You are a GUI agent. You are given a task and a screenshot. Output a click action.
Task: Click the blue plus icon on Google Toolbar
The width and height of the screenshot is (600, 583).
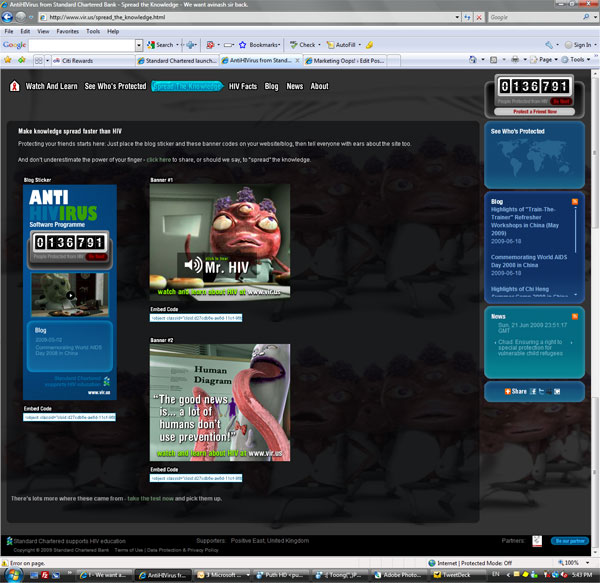pos(190,45)
